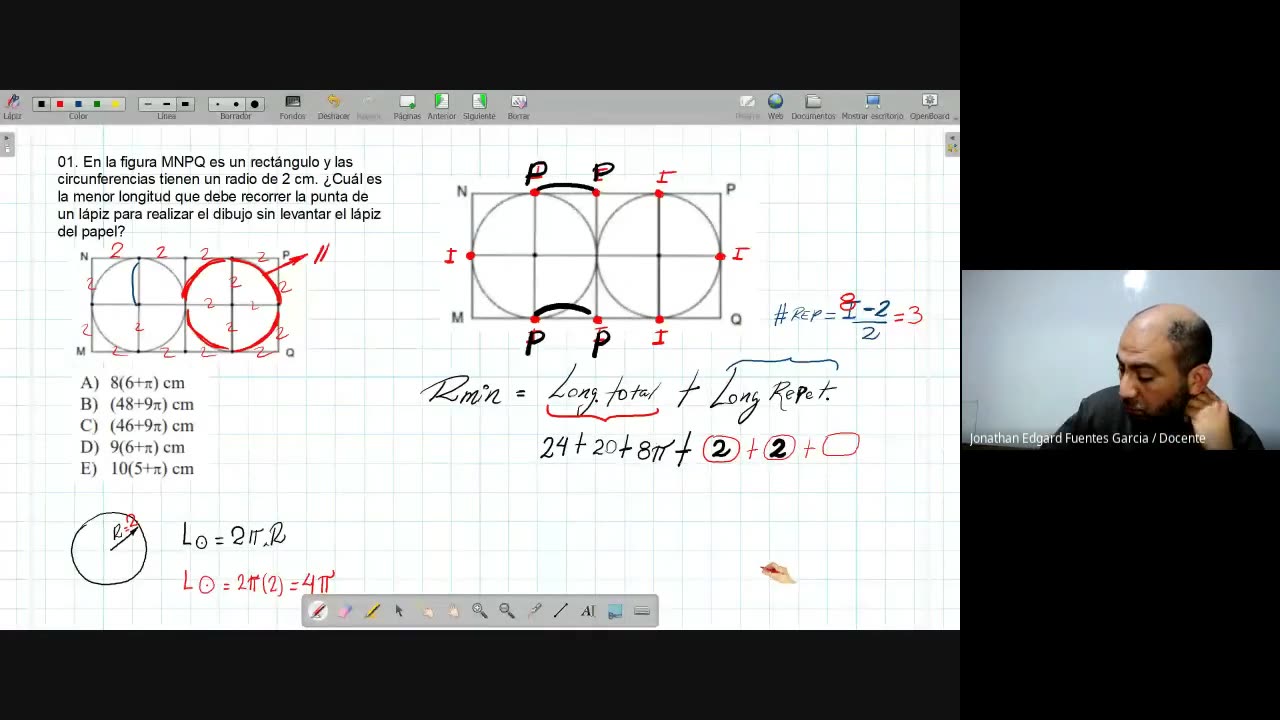Select the Text writing tool

[x=588, y=611]
